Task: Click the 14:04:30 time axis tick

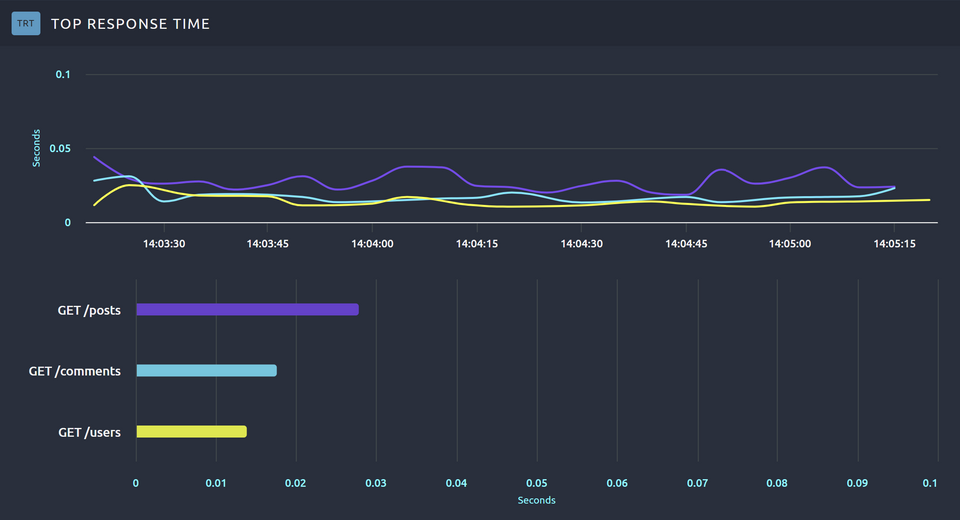Action: click(580, 243)
